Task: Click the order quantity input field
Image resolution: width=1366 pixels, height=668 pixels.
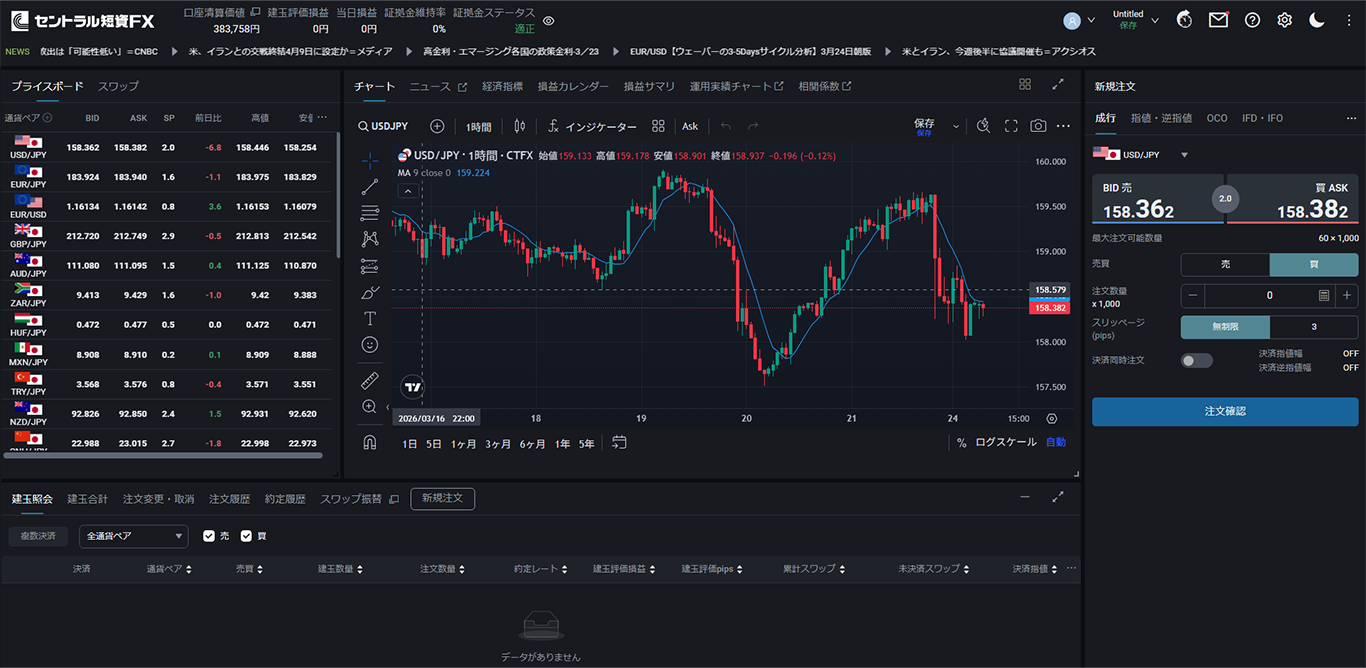Action: [x=1269, y=295]
